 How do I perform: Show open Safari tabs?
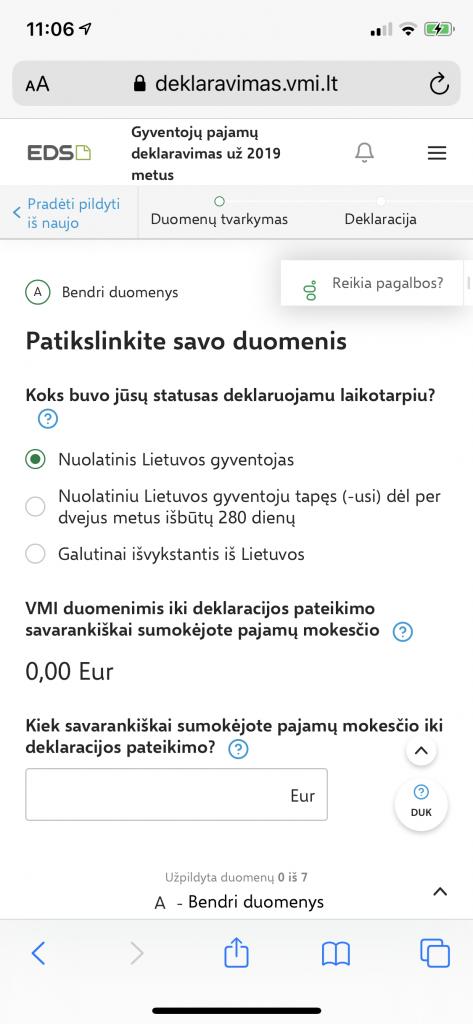tap(434, 953)
